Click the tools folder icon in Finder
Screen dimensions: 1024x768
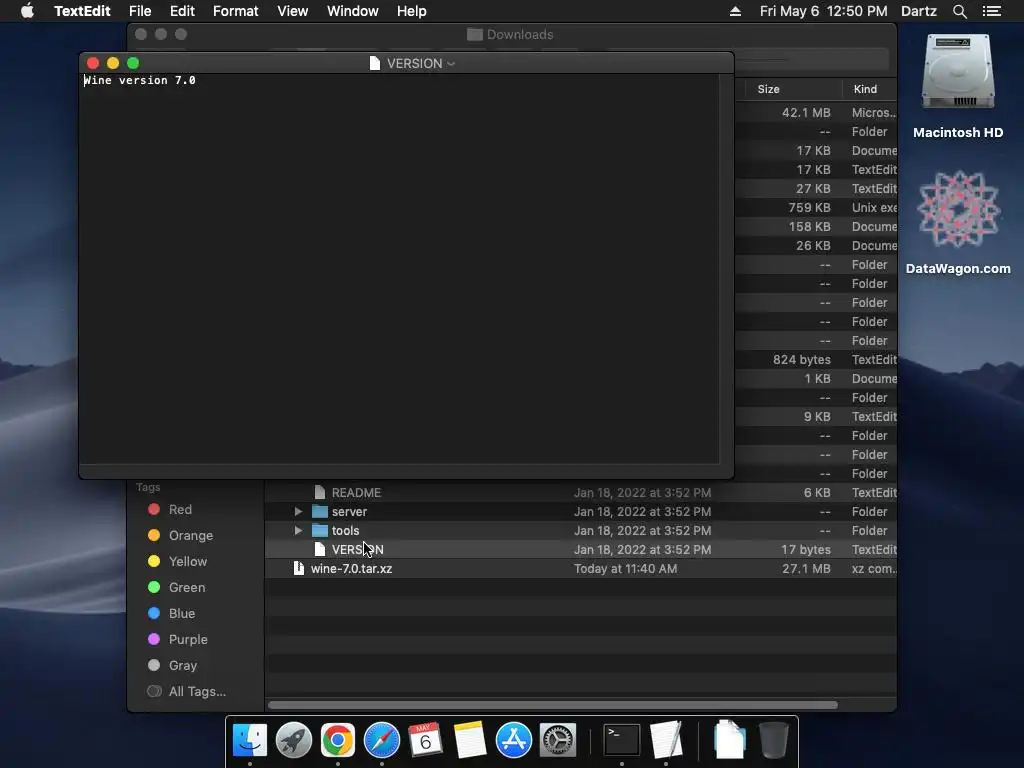point(319,530)
